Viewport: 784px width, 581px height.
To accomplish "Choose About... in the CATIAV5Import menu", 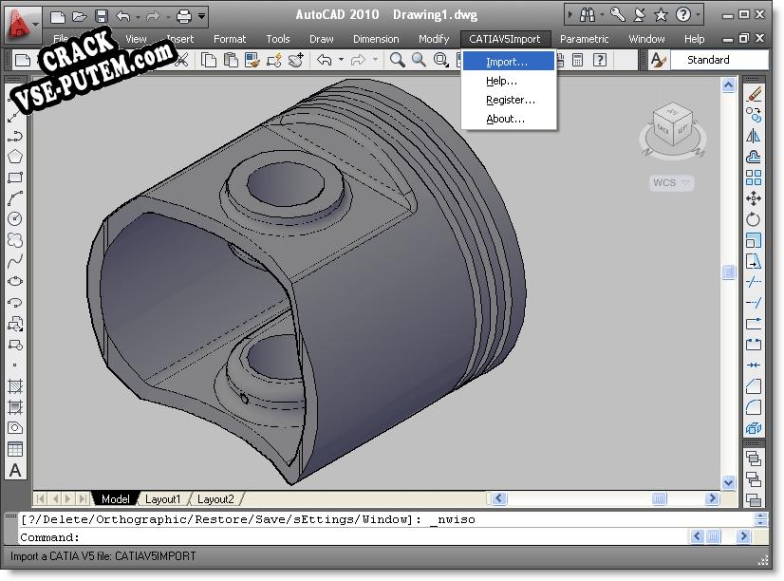I will point(508,119).
